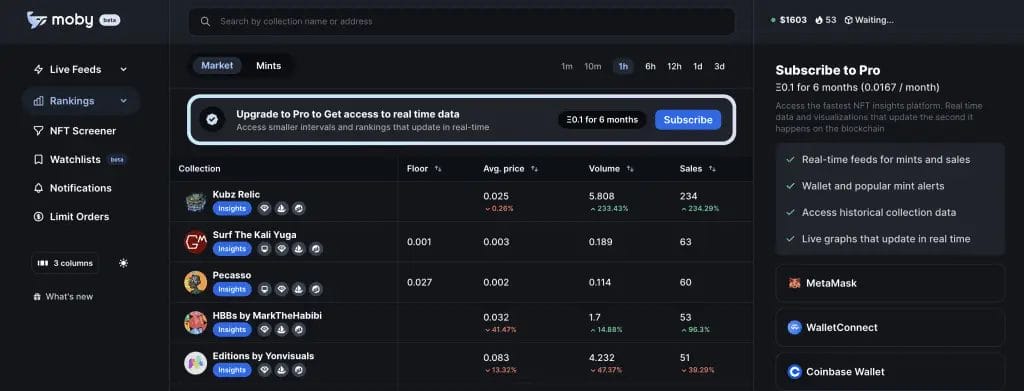
Task: Open Insights for Kubz Relic
Action: pos(232,208)
